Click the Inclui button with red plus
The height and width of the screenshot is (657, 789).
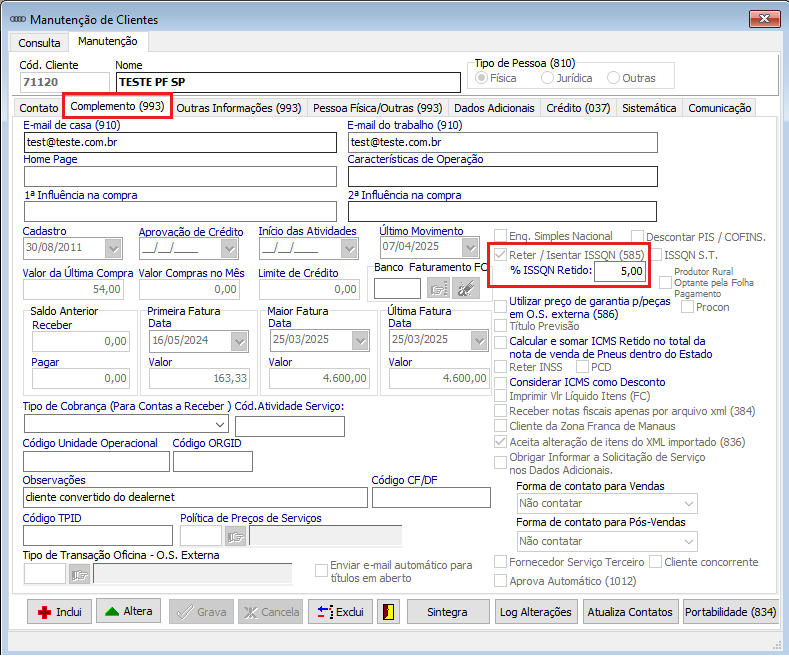59,612
